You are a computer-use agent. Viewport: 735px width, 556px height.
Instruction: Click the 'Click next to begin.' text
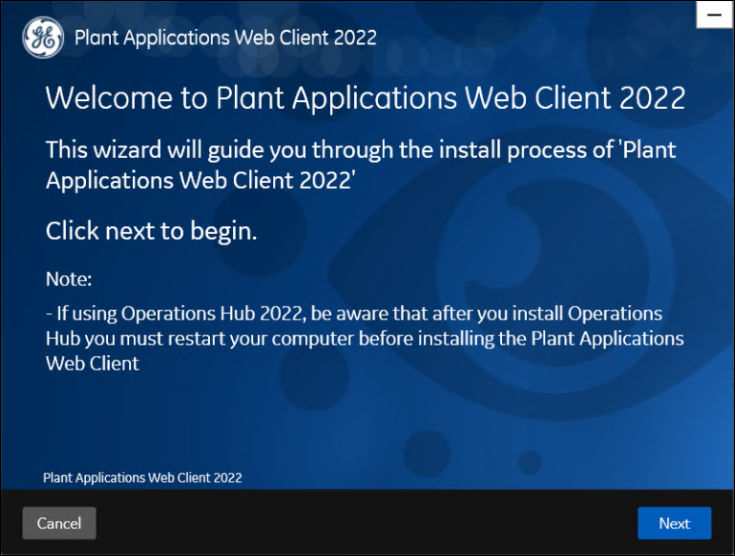[x=151, y=231]
